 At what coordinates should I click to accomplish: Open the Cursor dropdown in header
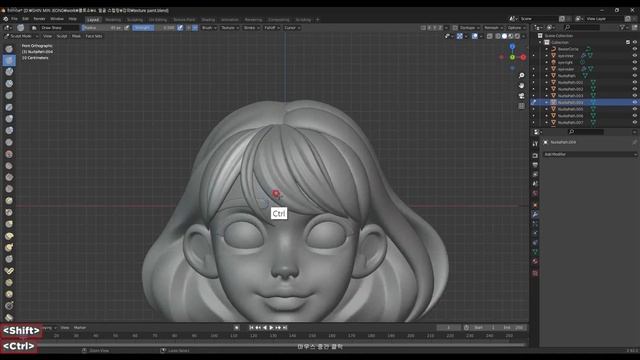click(x=292, y=28)
